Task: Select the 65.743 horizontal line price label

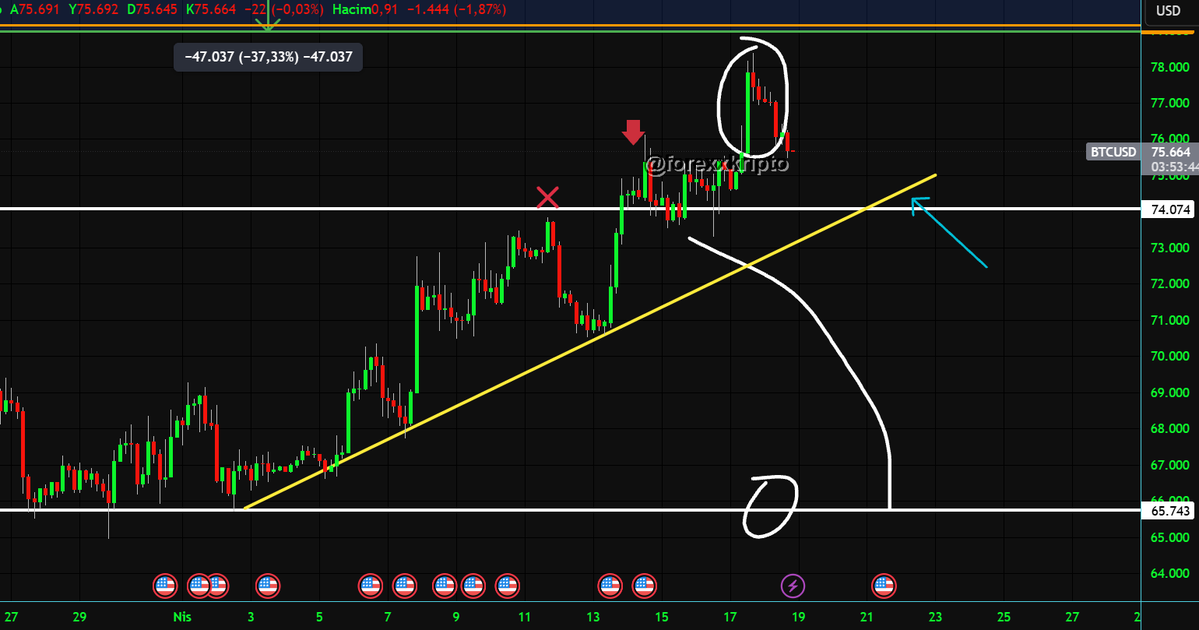Action: tap(1170, 511)
